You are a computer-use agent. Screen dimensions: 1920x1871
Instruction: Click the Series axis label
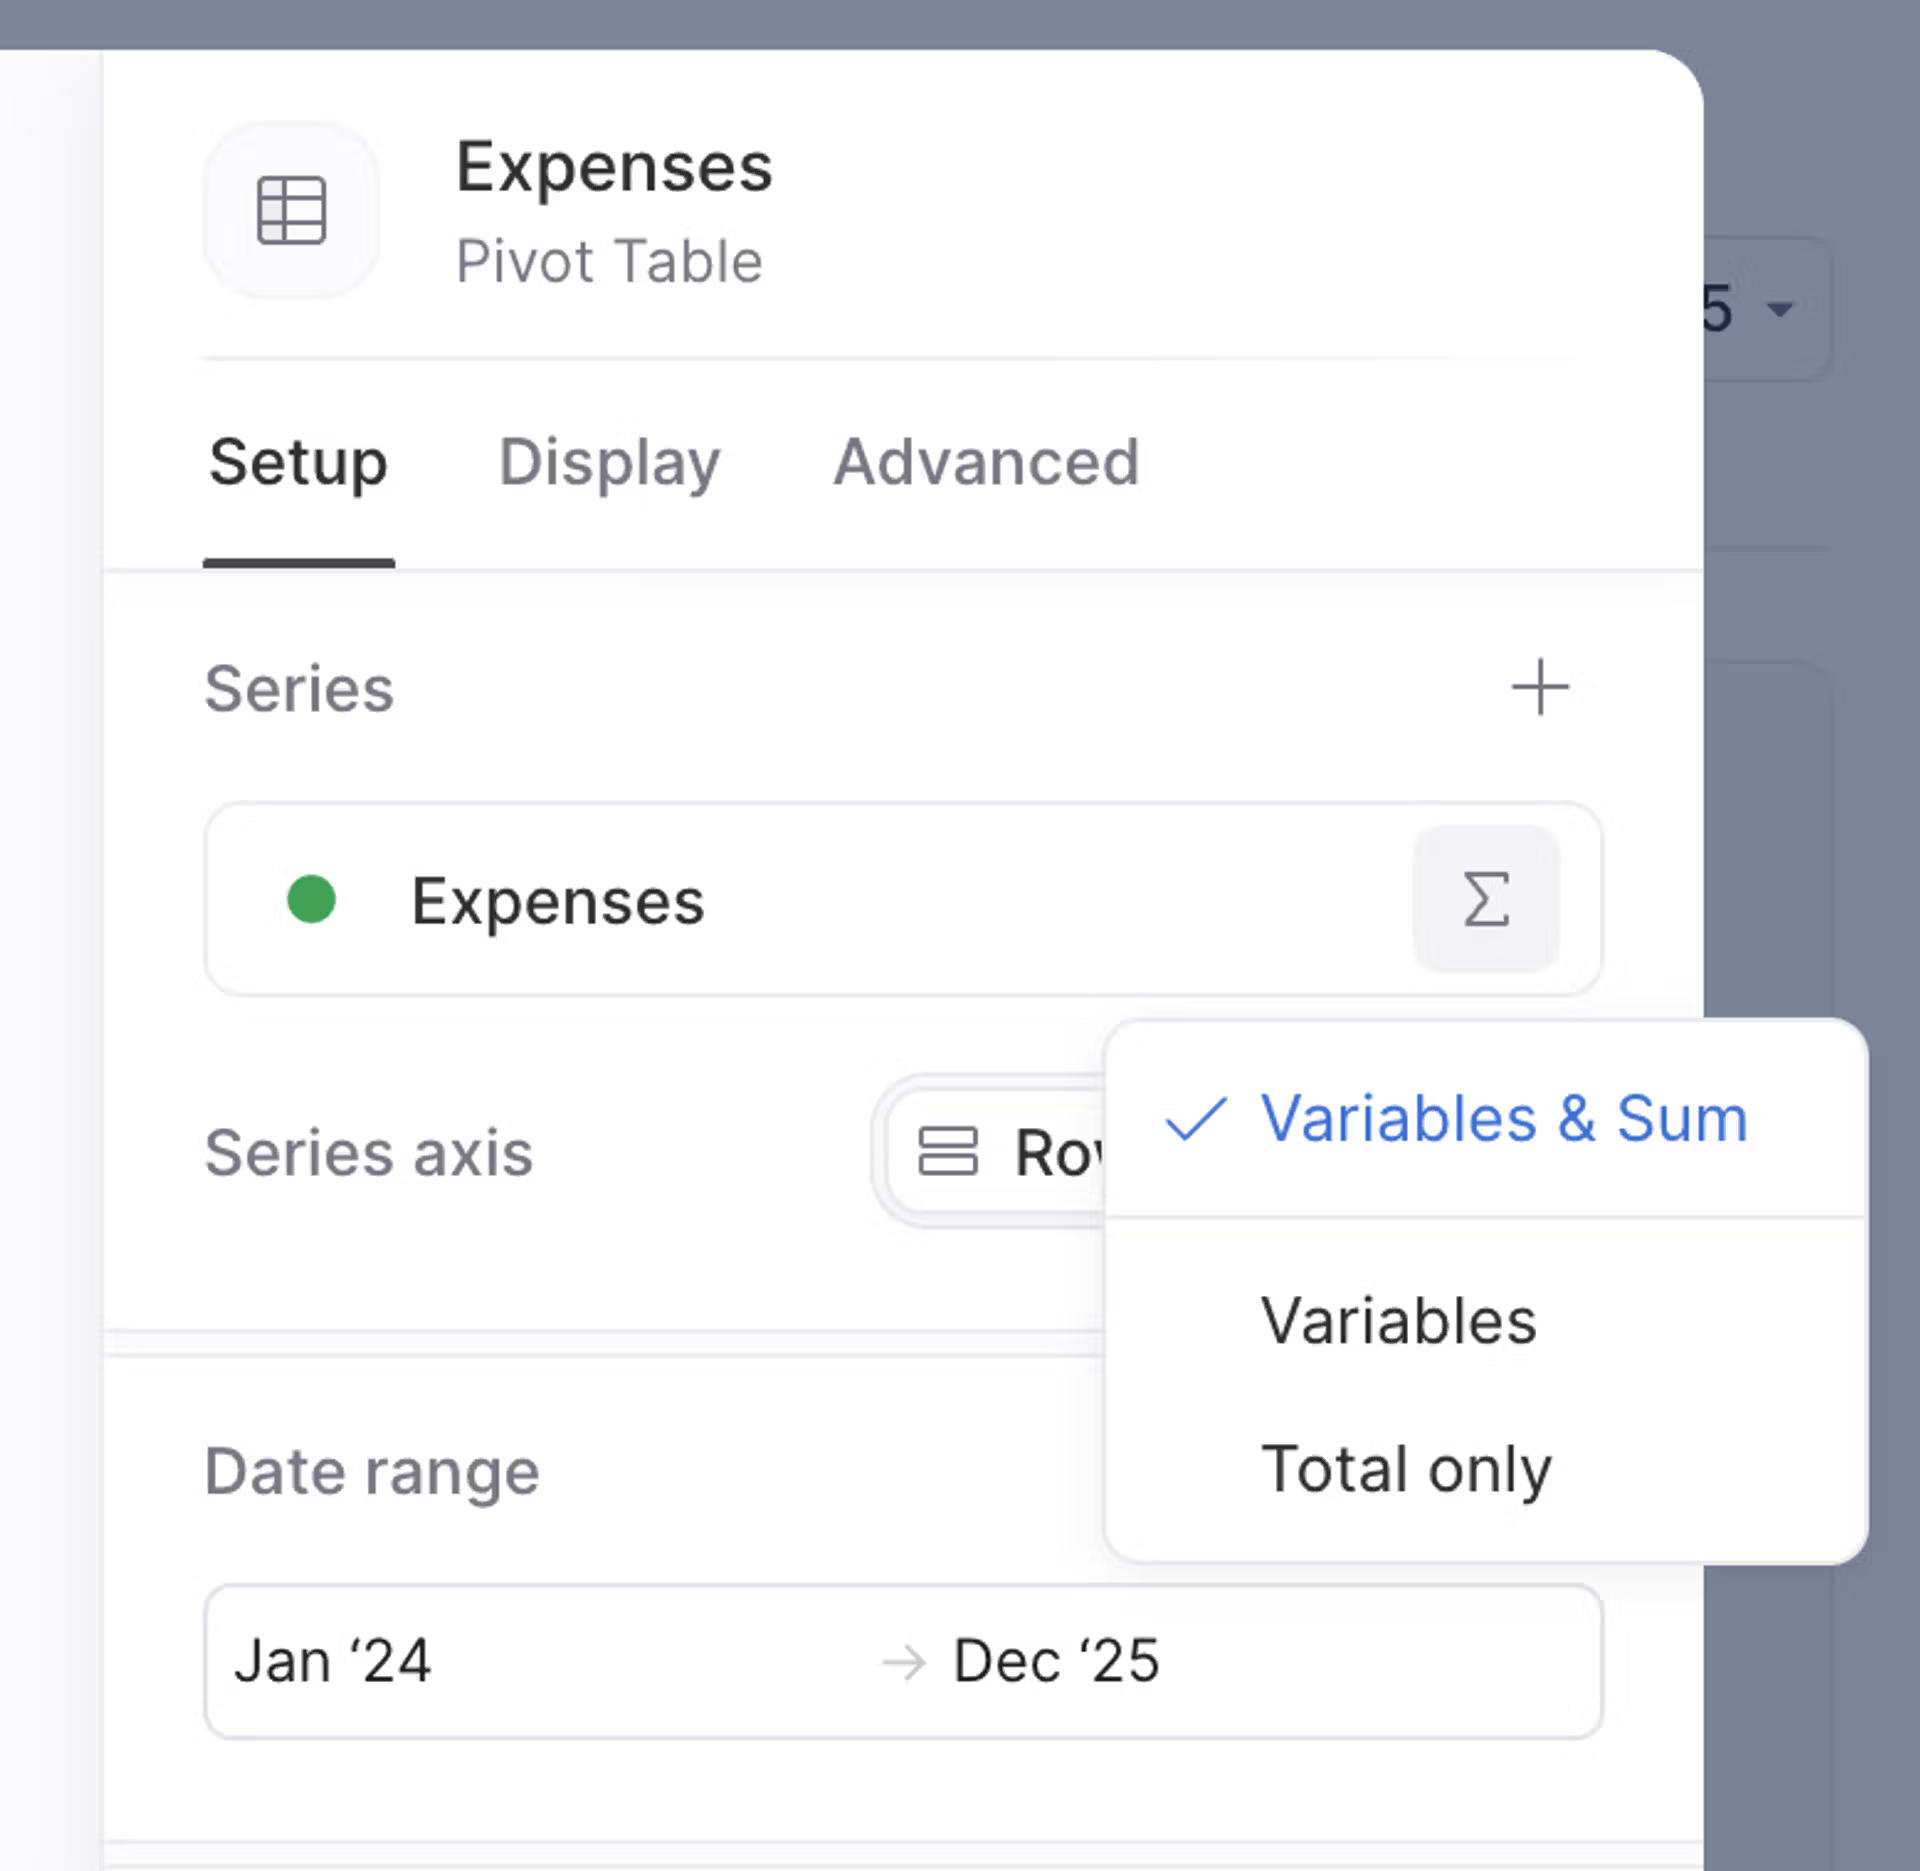(369, 1153)
